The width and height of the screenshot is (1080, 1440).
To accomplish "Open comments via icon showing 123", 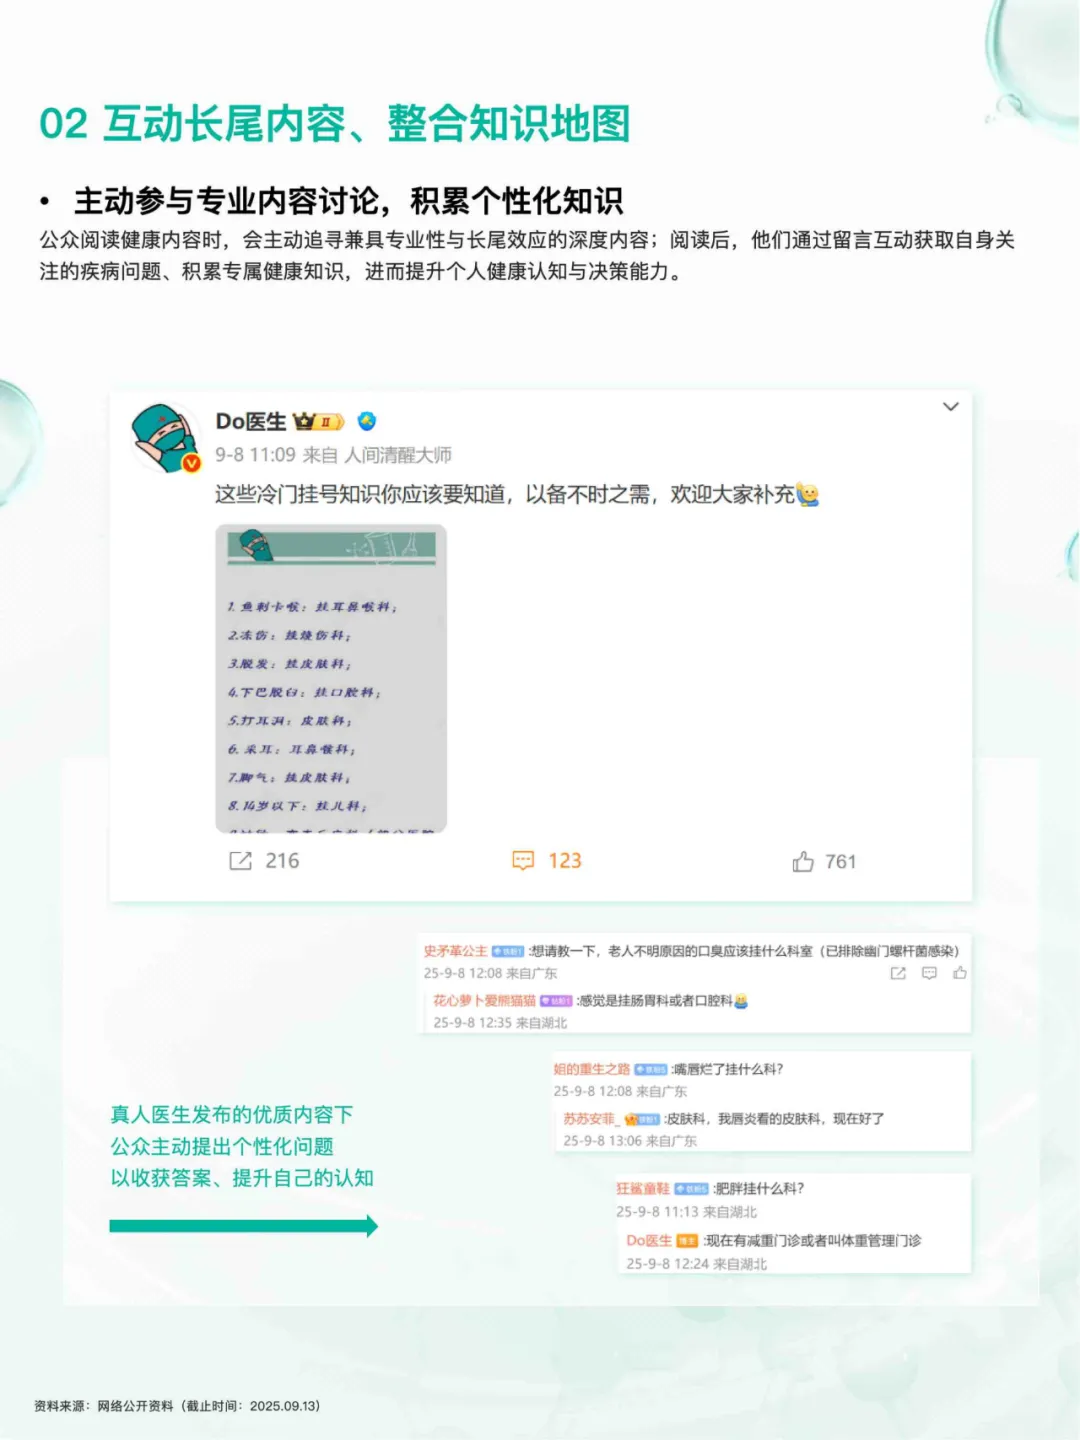I will click(x=523, y=861).
